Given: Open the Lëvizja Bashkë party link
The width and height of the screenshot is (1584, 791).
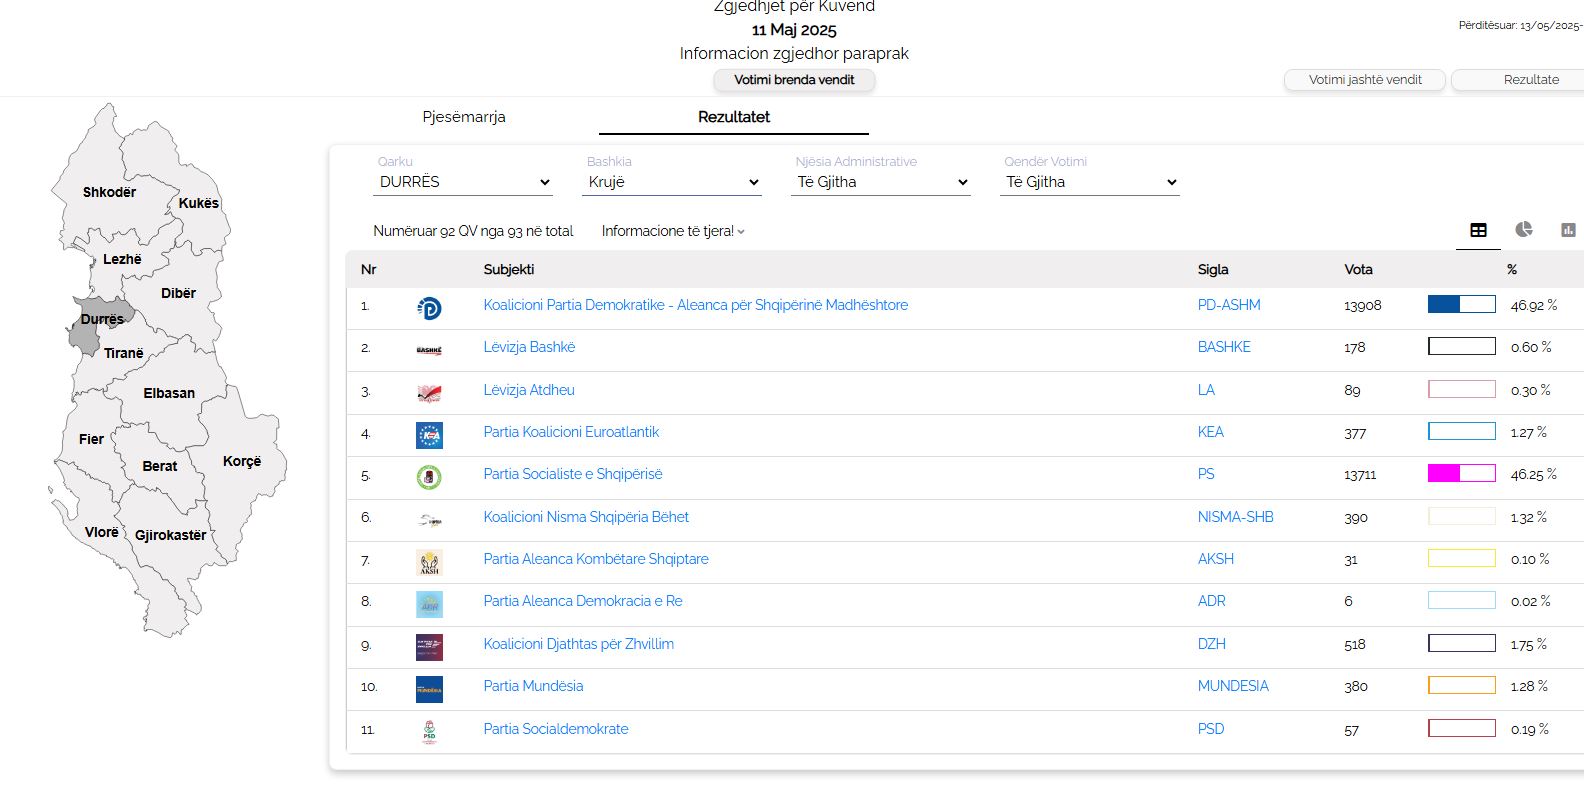Looking at the screenshot, I should tap(529, 347).
